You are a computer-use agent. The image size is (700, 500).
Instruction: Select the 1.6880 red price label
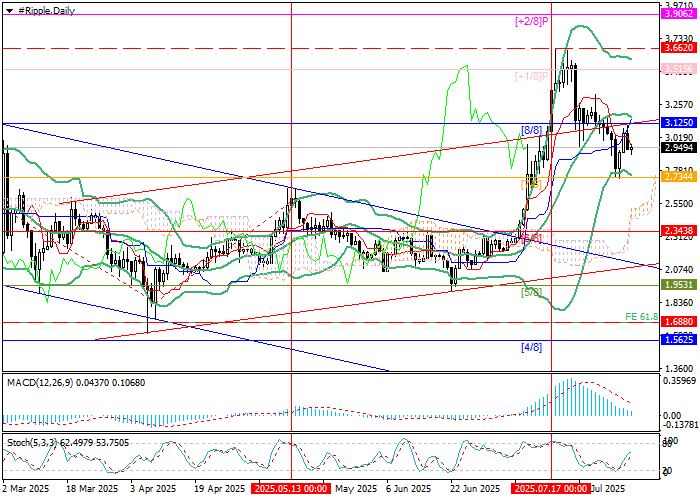679,322
